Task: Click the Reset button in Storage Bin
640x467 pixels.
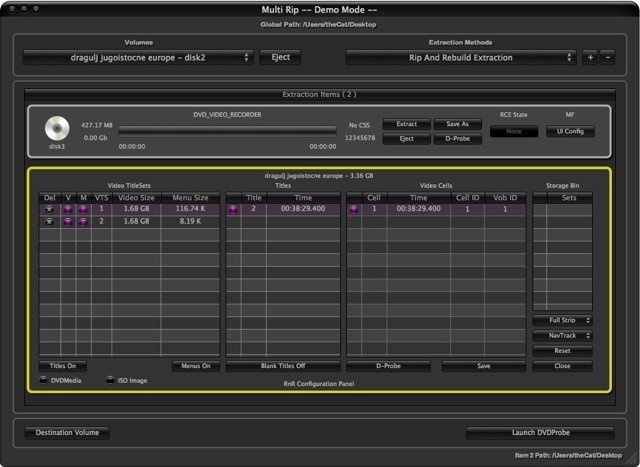Action: [x=562, y=351]
